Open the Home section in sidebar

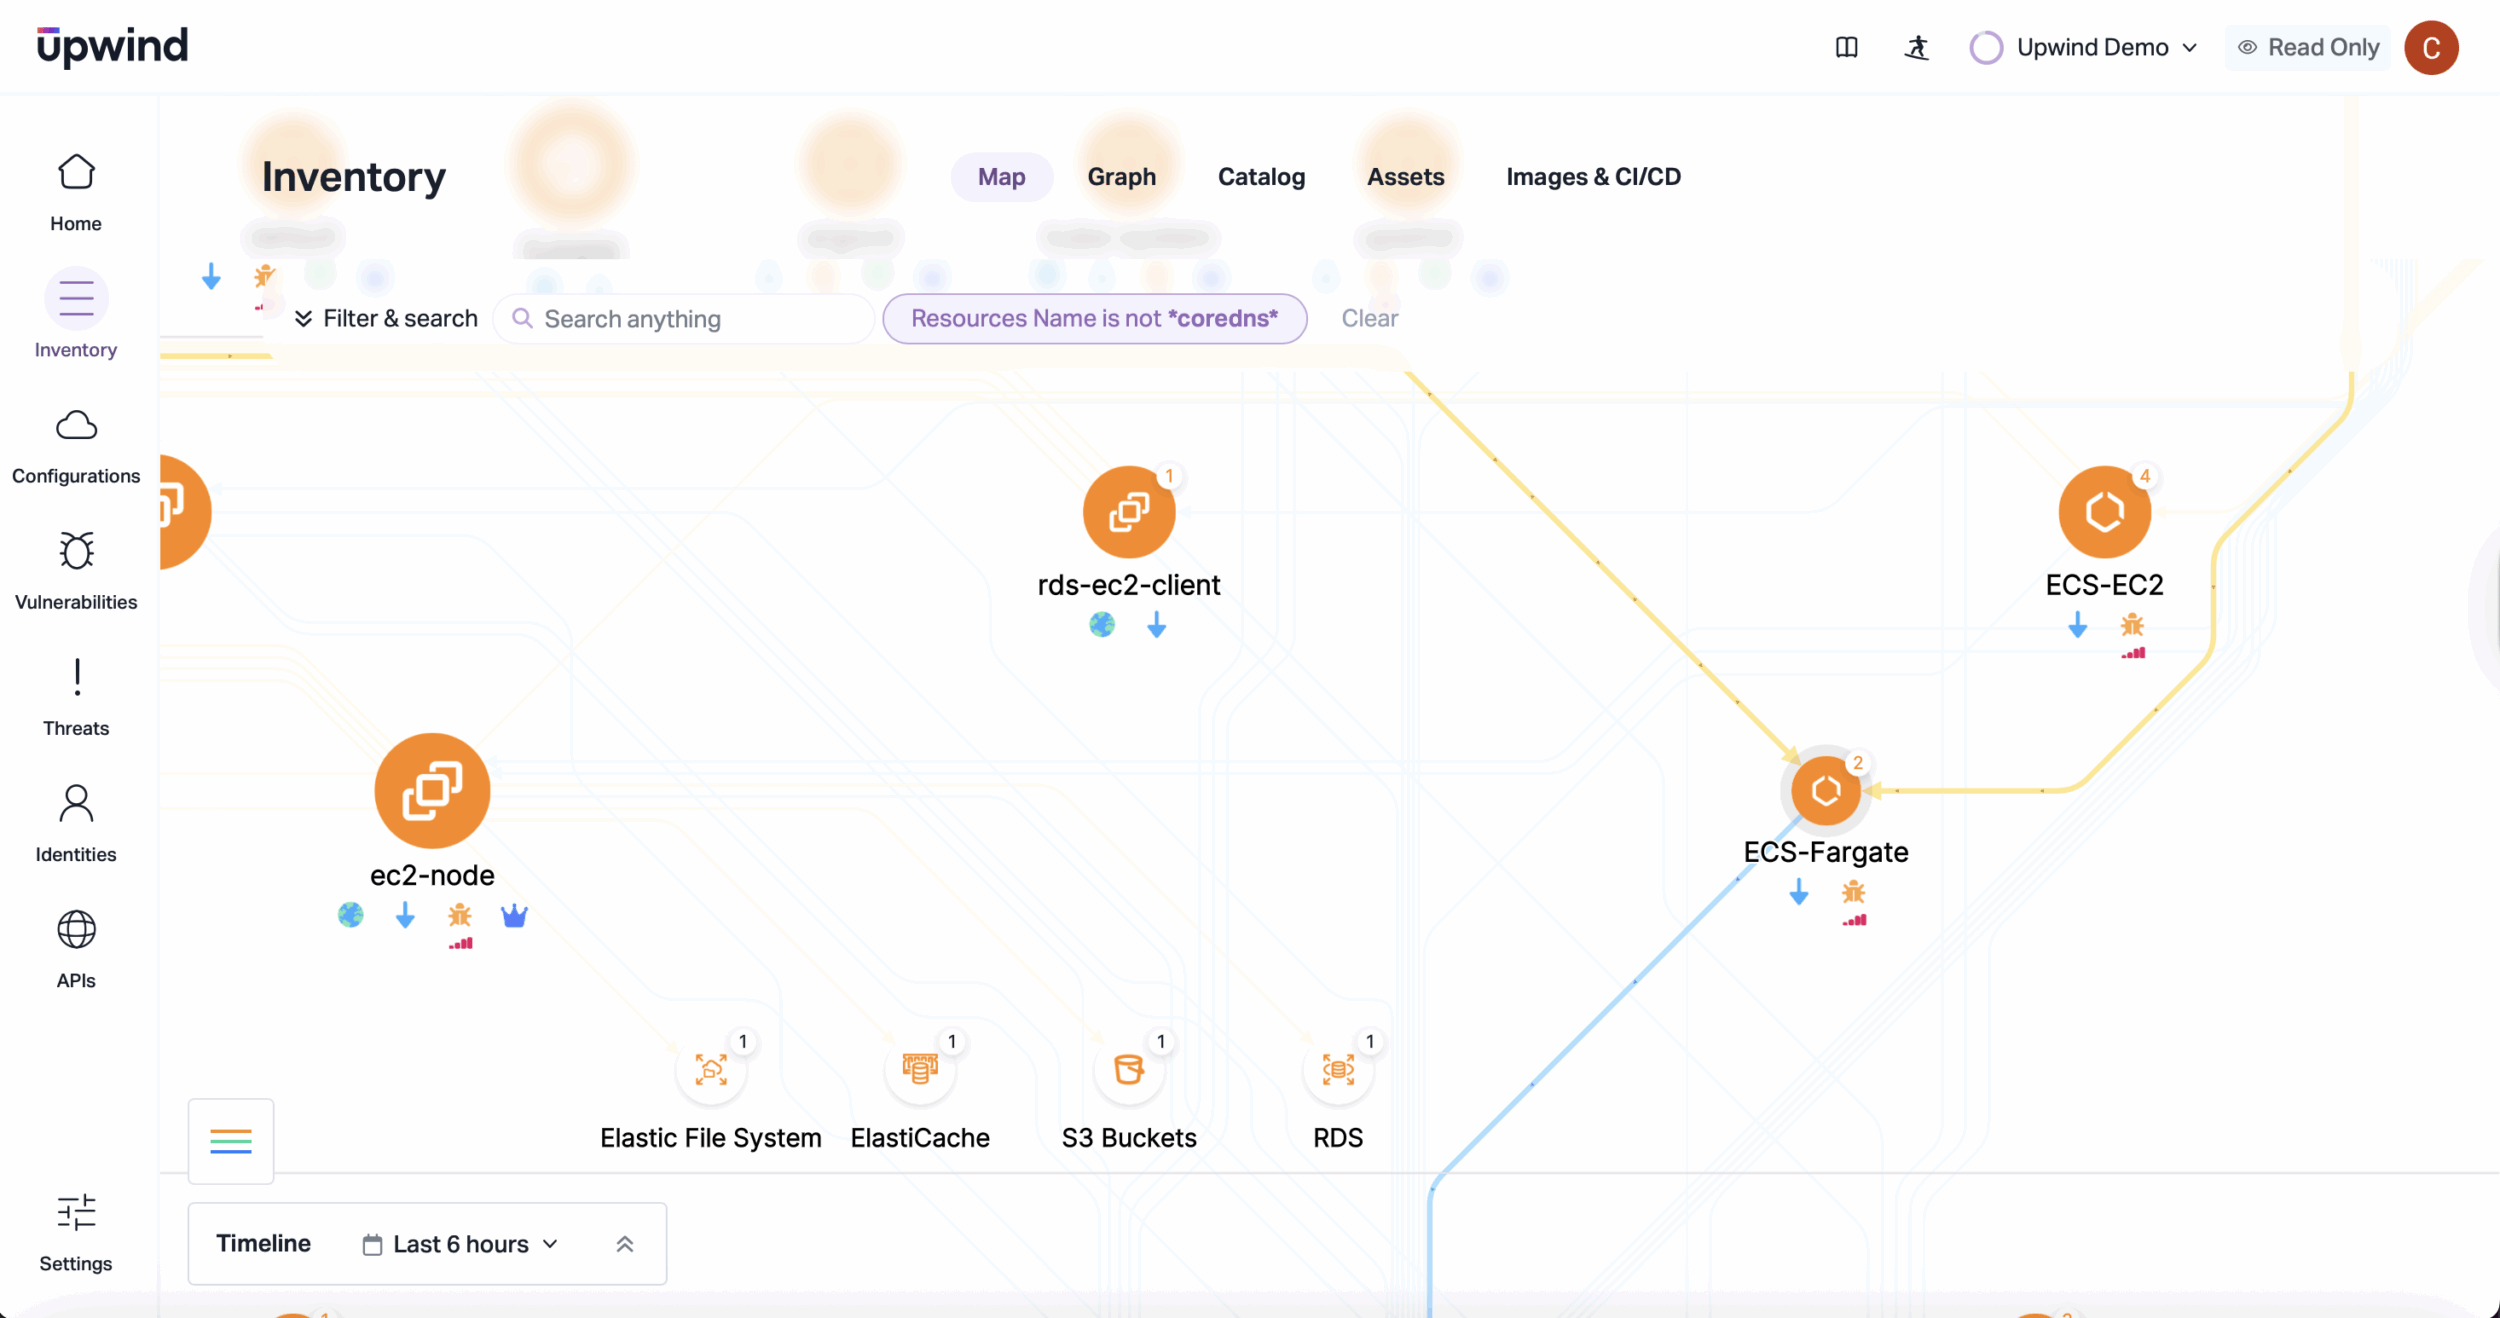(x=76, y=193)
